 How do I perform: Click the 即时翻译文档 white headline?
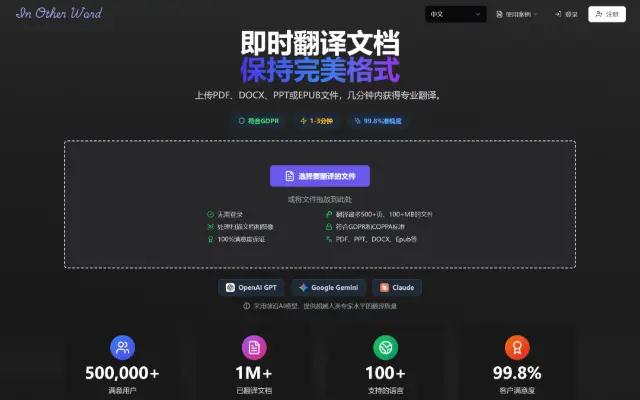coord(320,43)
